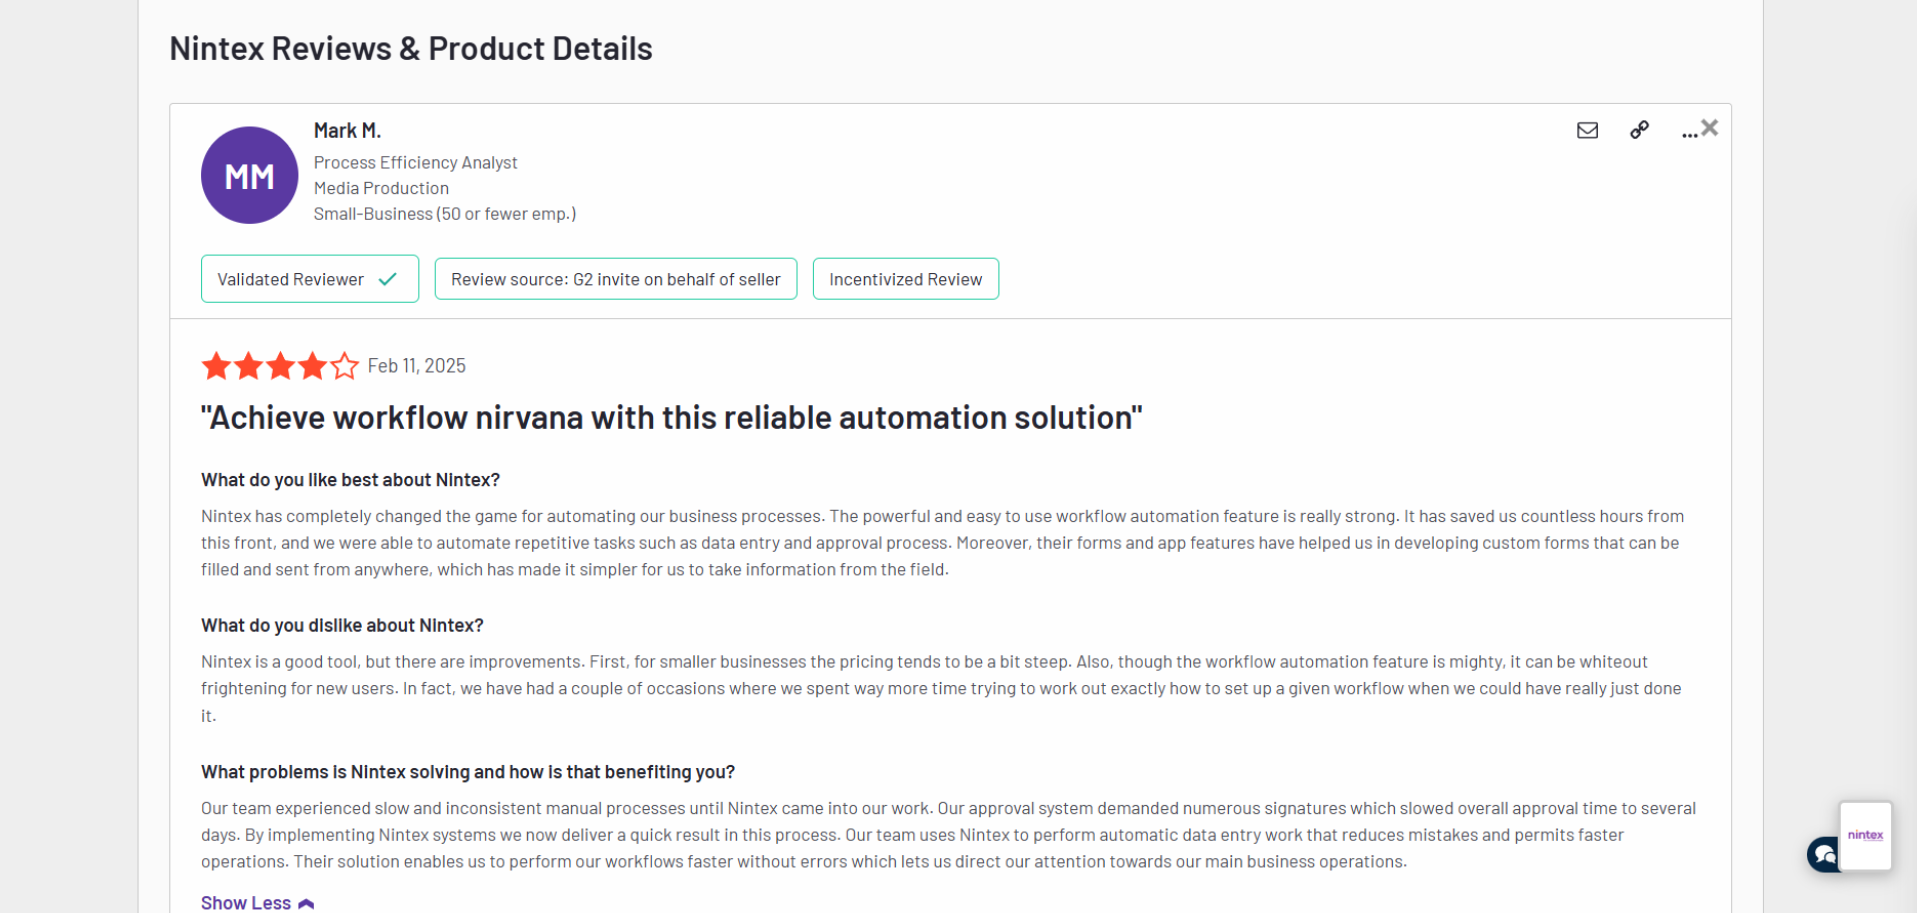Toggle the Incentivized Review filter badge

(x=905, y=279)
